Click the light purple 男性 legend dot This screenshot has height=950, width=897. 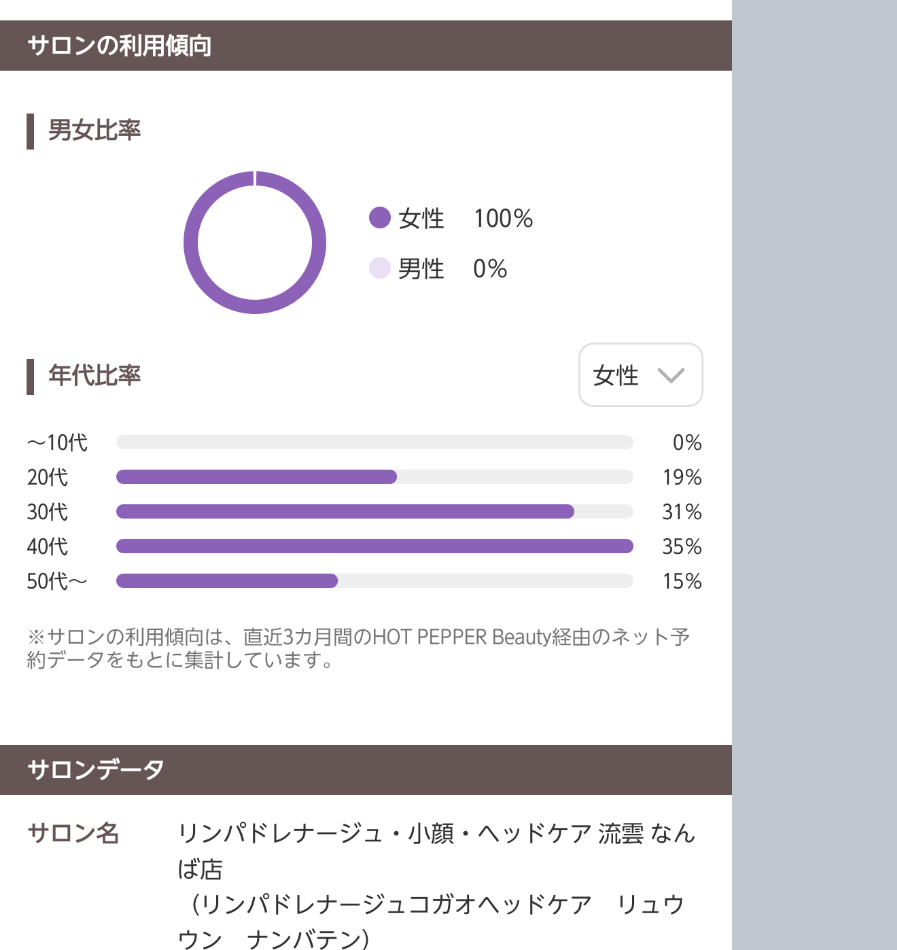click(379, 268)
